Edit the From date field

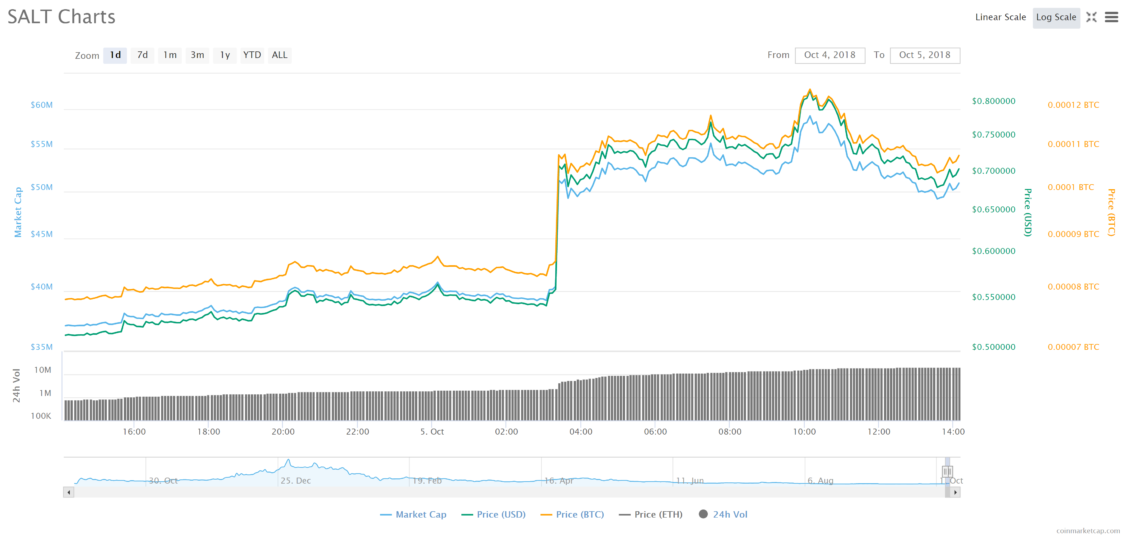point(830,55)
